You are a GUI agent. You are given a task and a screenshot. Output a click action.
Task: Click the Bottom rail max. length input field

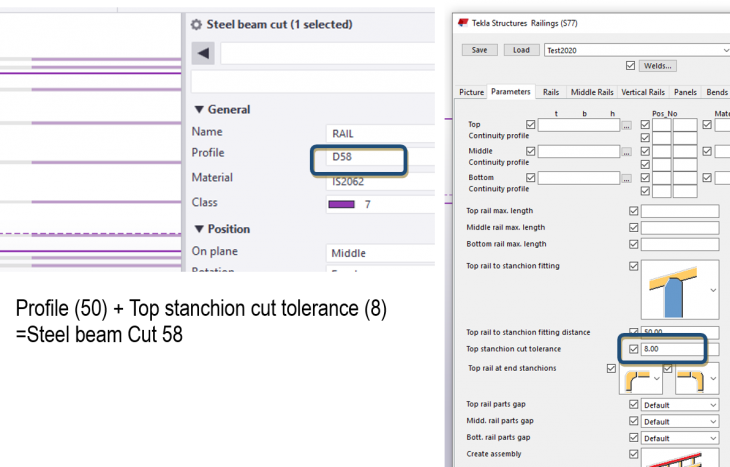pos(680,244)
